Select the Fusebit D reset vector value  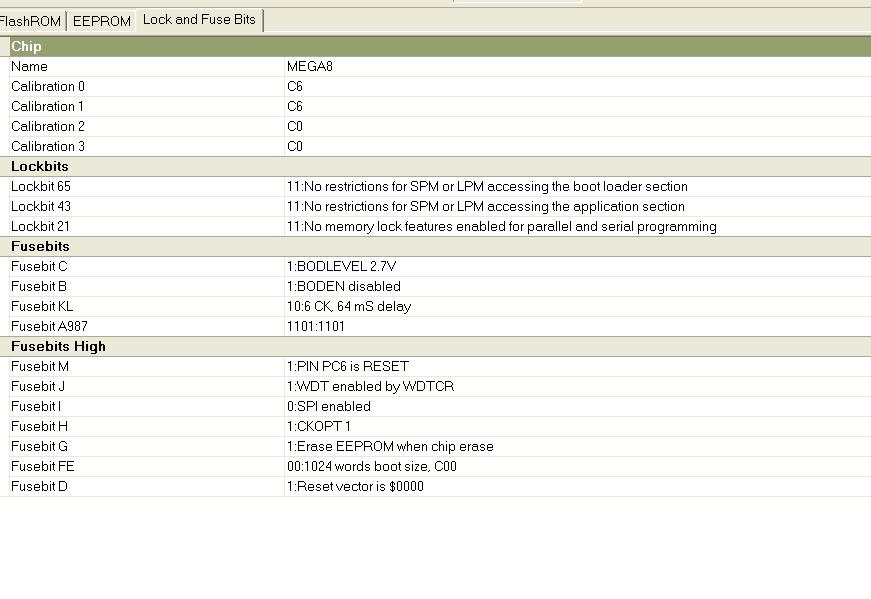[355, 486]
